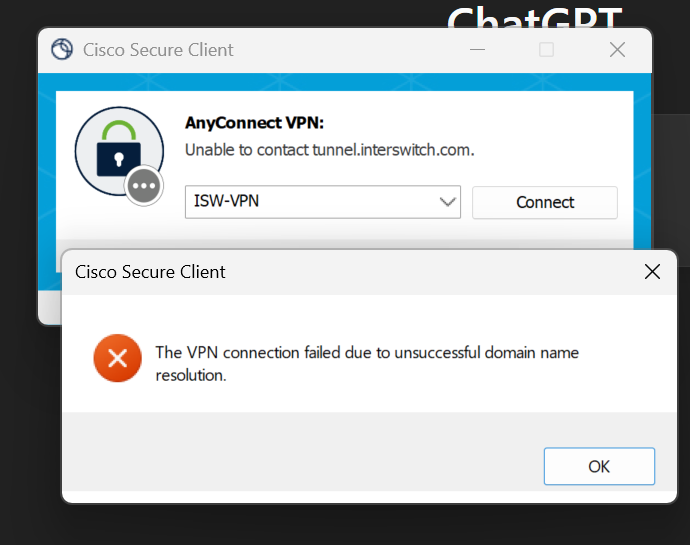This screenshot has height=545, width=690.
Task: Click the ISW-VPN text in combo box
Action: [227, 203]
